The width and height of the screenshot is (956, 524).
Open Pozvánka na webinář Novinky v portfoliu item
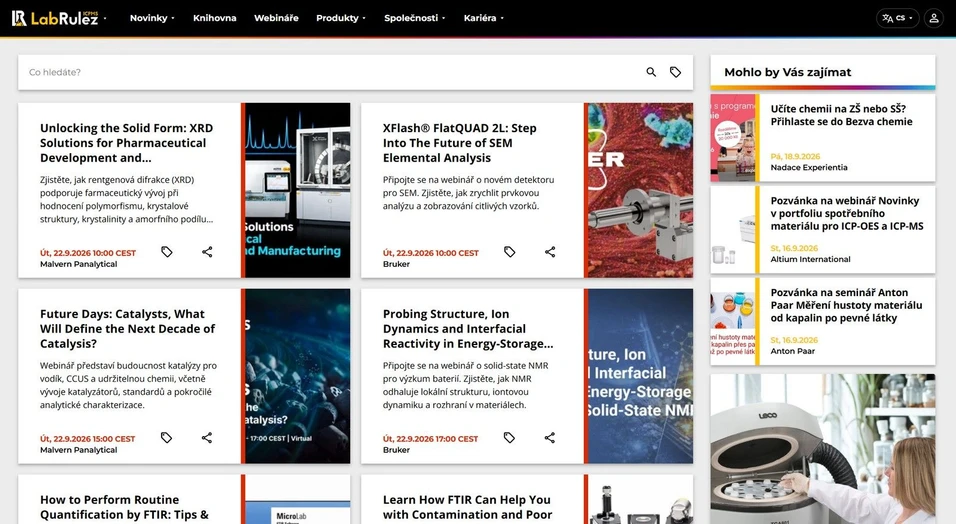(847, 214)
